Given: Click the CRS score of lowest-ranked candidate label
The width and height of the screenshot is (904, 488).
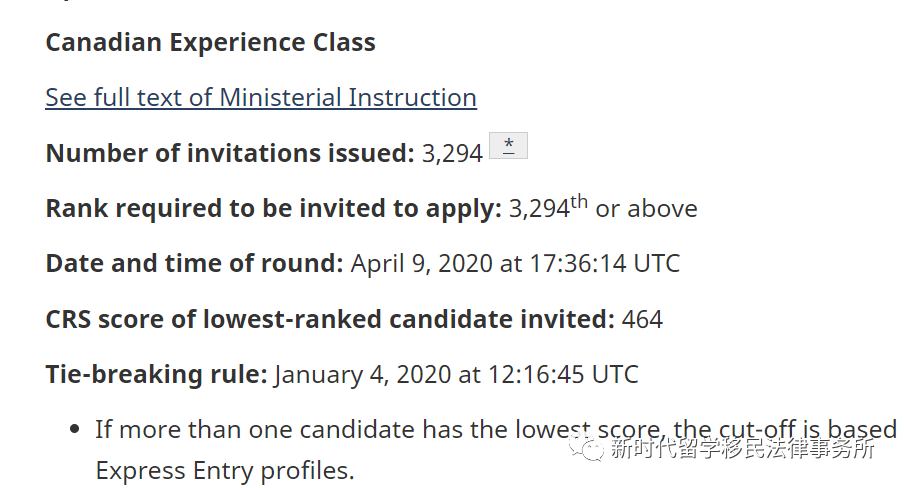Looking at the screenshot, I should pos(330,319).
